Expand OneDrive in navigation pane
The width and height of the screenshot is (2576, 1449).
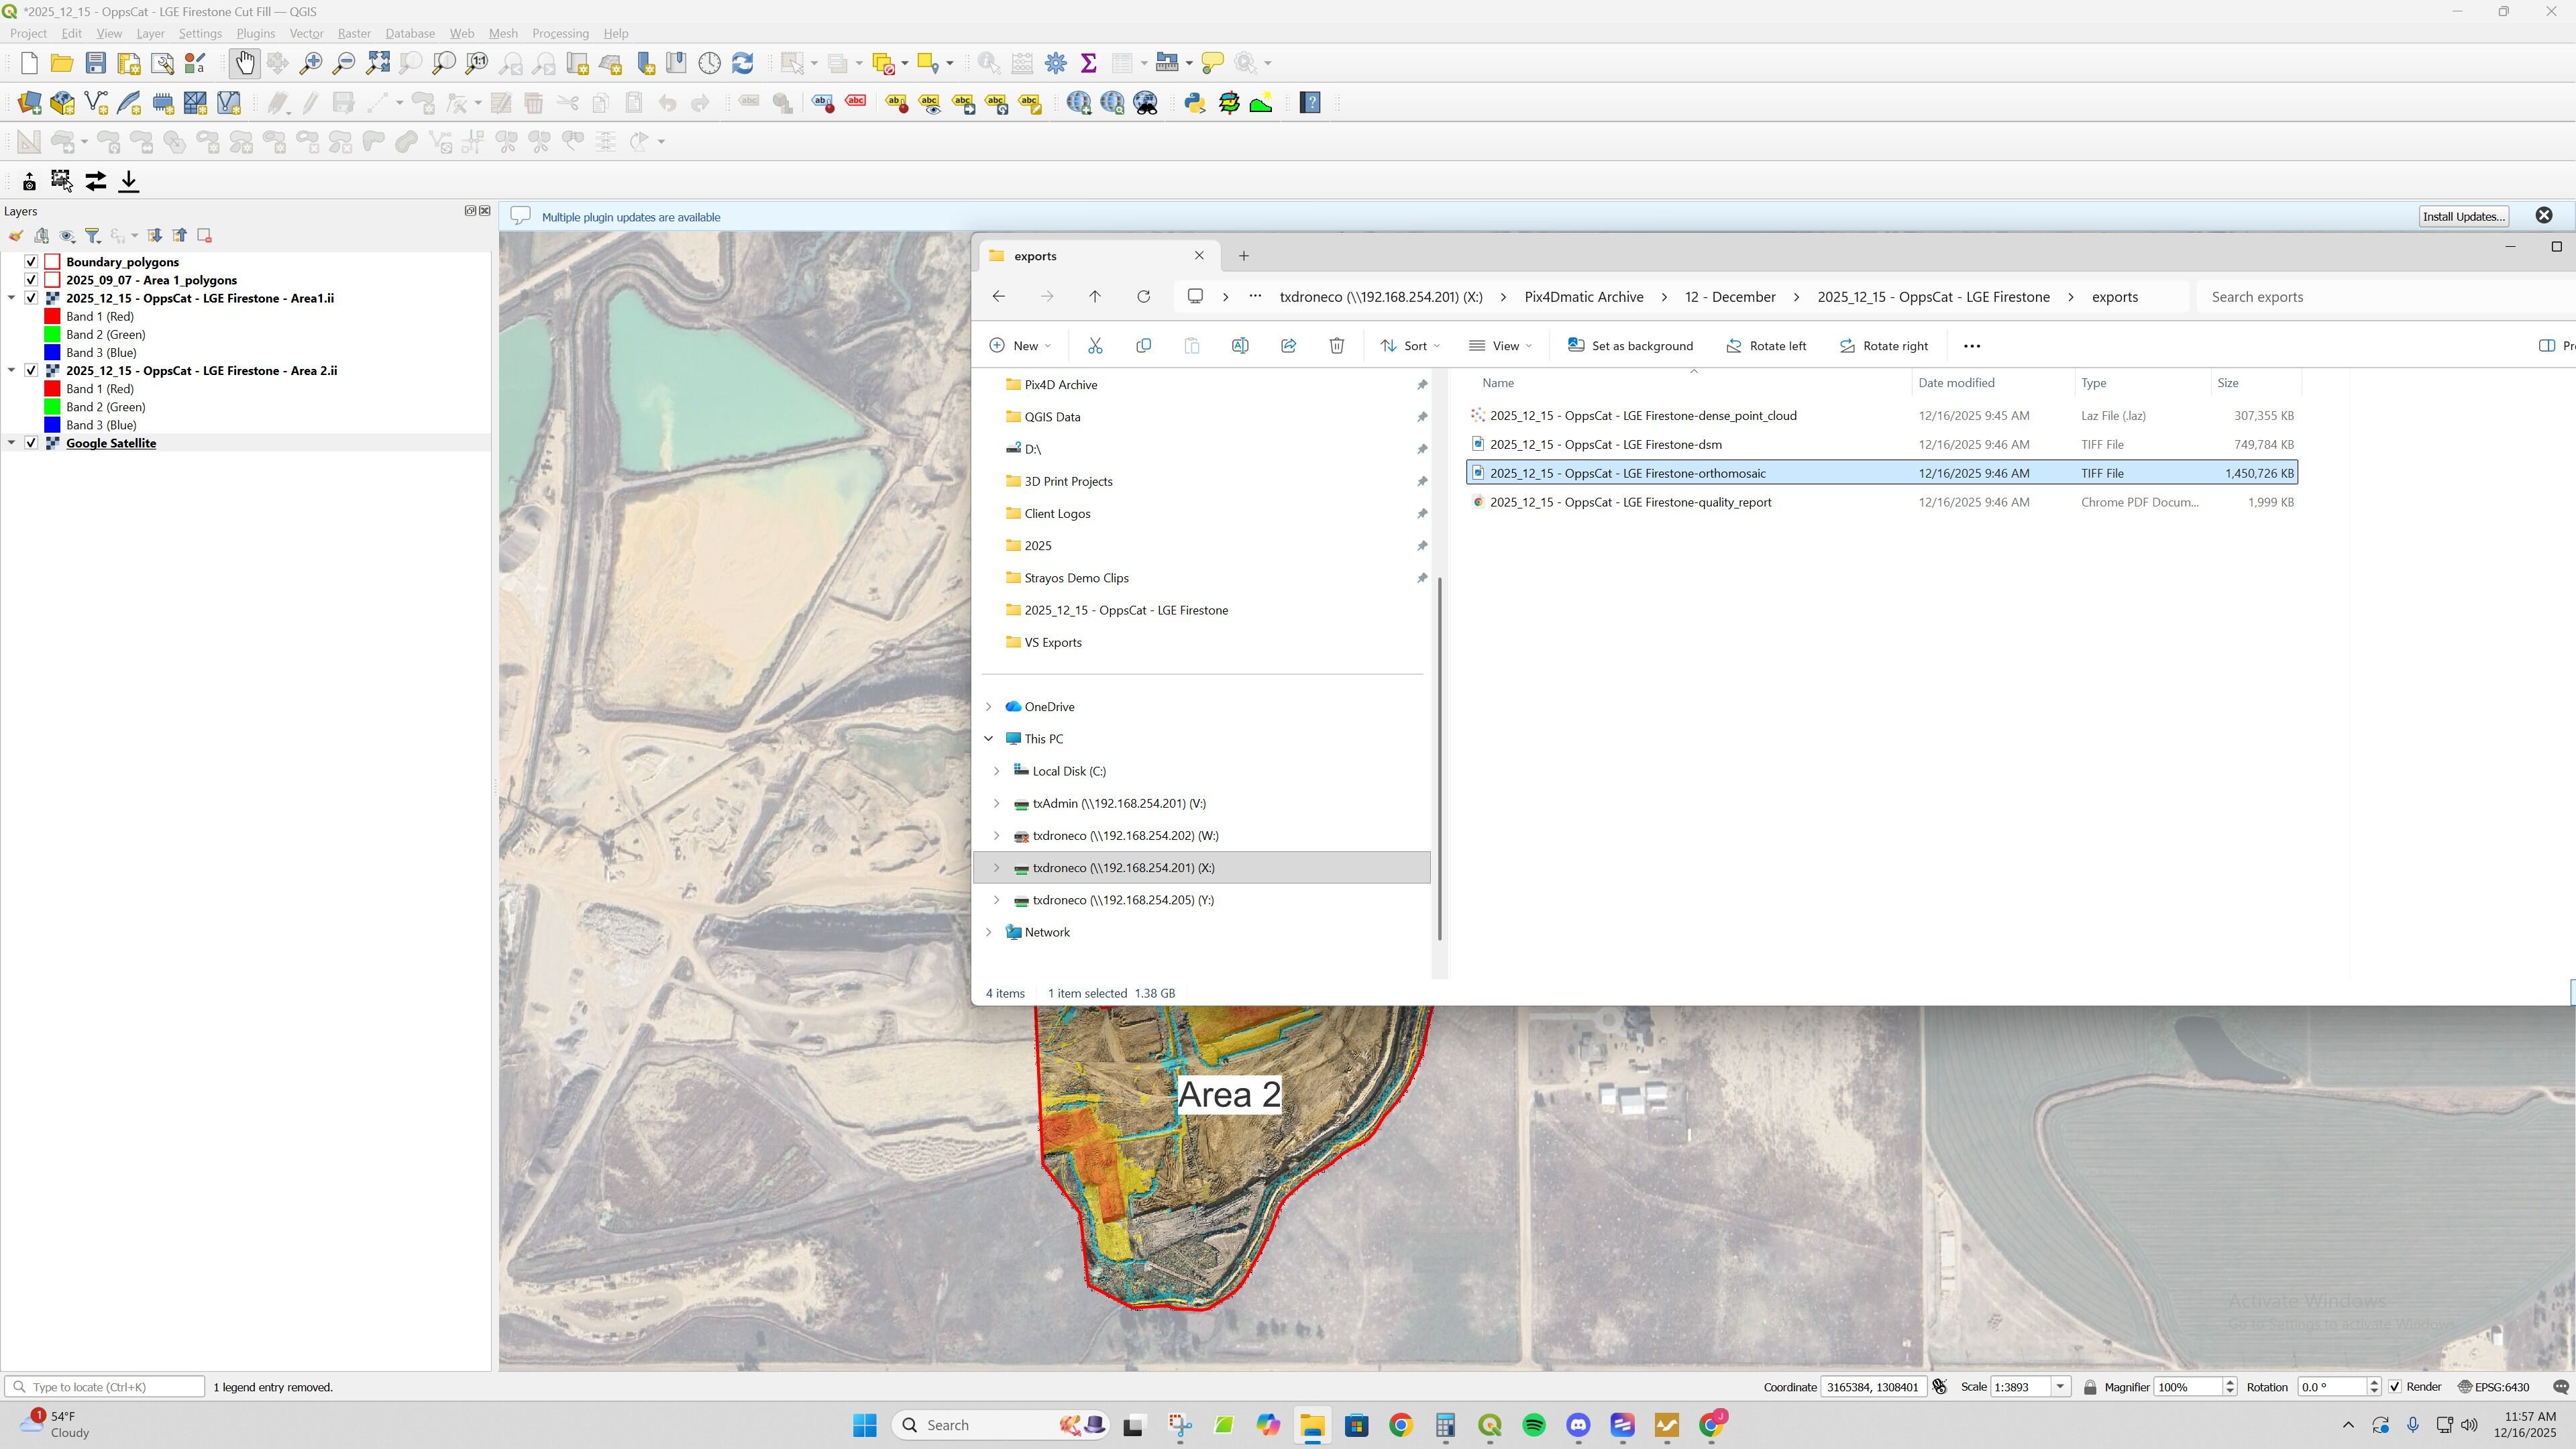[x=989, y=707]
